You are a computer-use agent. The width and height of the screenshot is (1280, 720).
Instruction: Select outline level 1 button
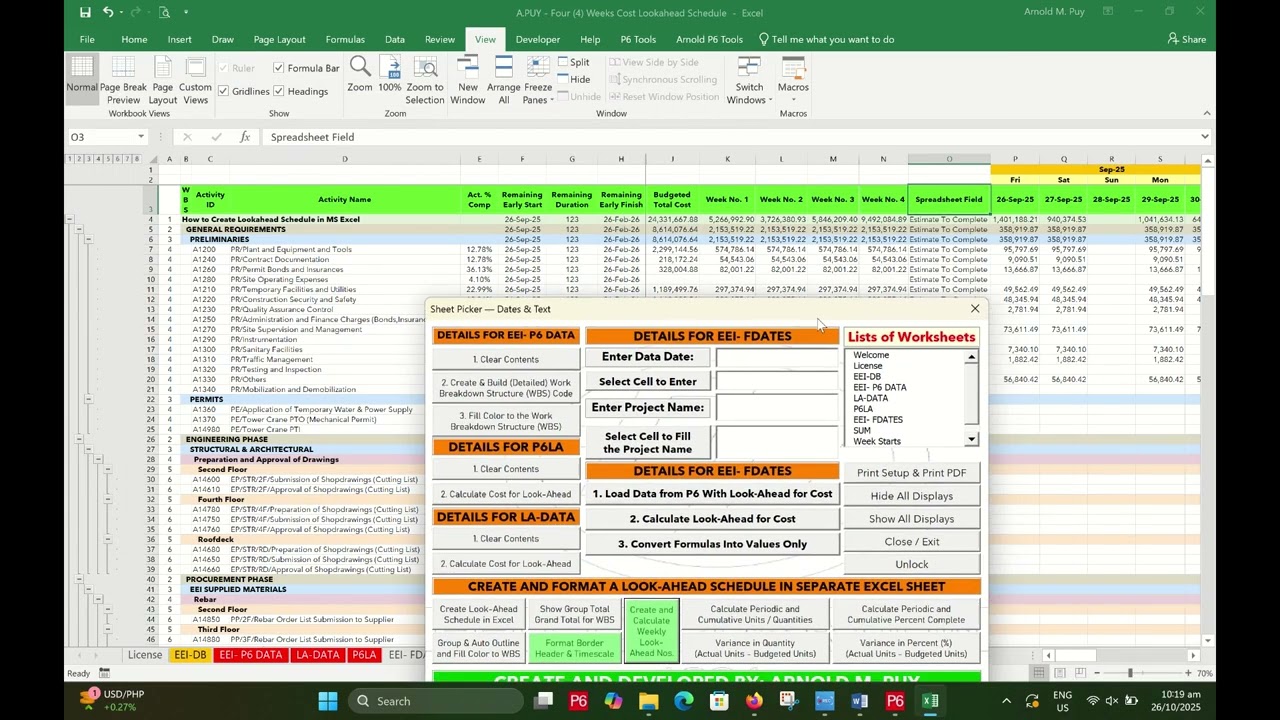(x=70, y=159)
